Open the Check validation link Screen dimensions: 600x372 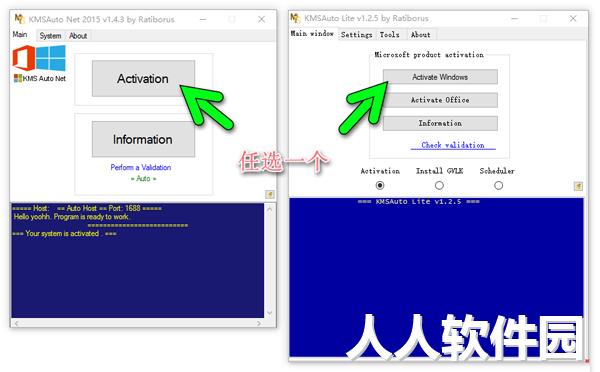453,145
